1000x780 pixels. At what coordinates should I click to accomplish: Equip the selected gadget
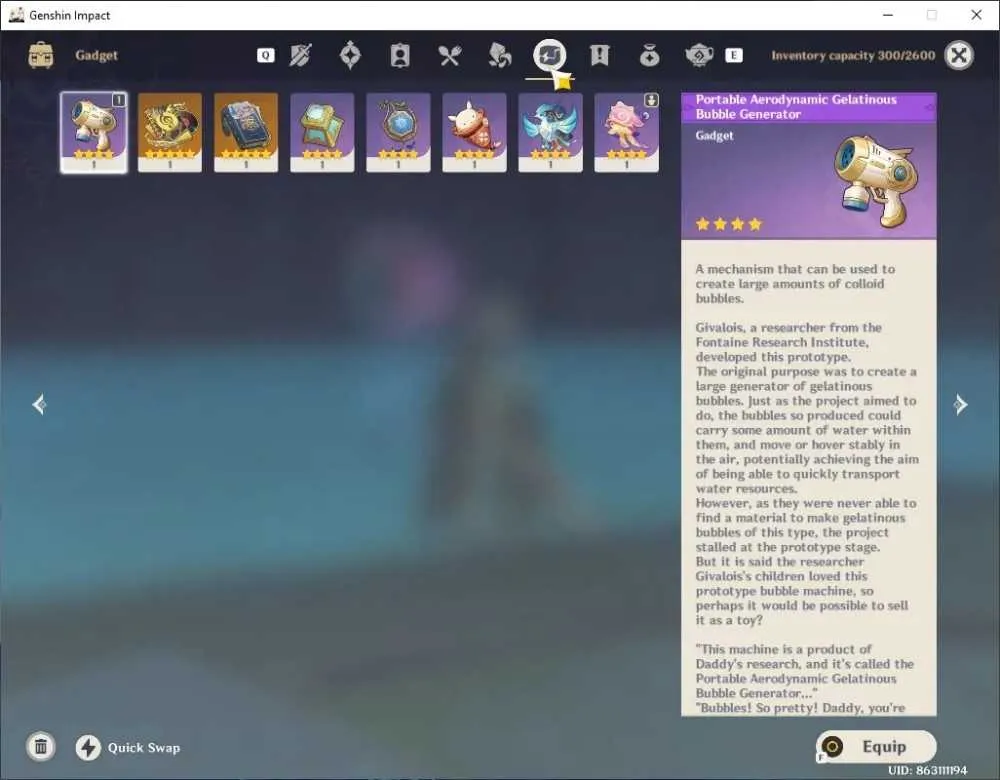(x=876, y=747)
